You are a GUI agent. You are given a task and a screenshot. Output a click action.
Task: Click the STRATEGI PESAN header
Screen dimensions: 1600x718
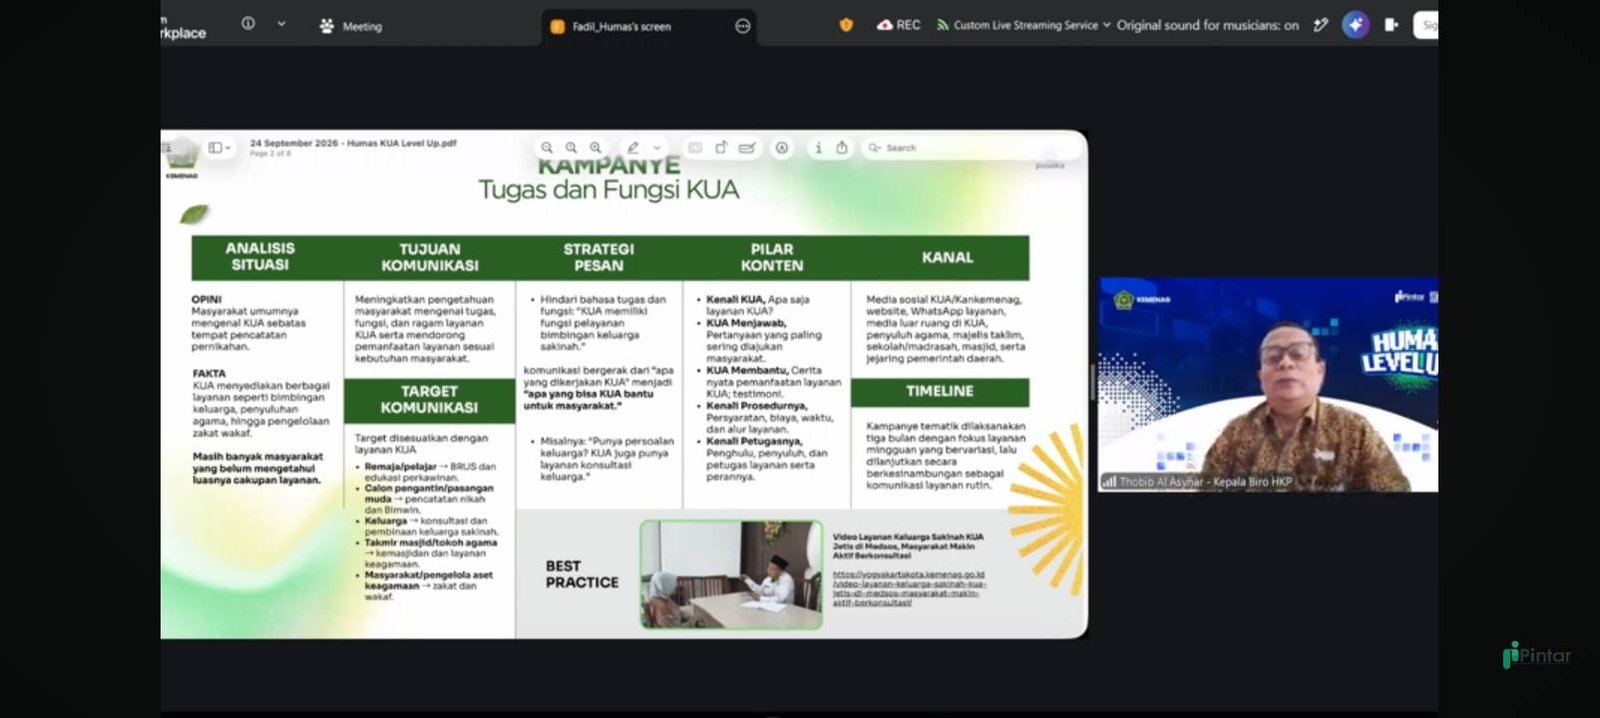click(x=599, y=257)
